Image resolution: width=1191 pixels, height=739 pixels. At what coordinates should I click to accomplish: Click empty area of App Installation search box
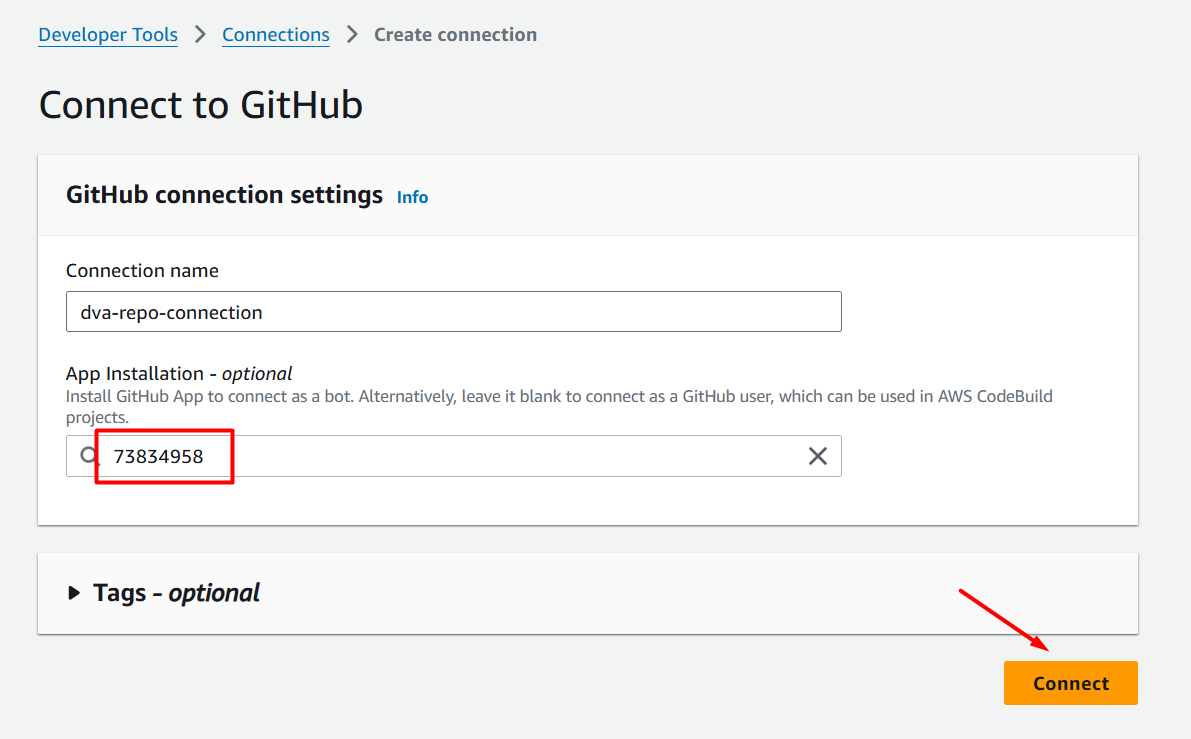tap(500, 456)
